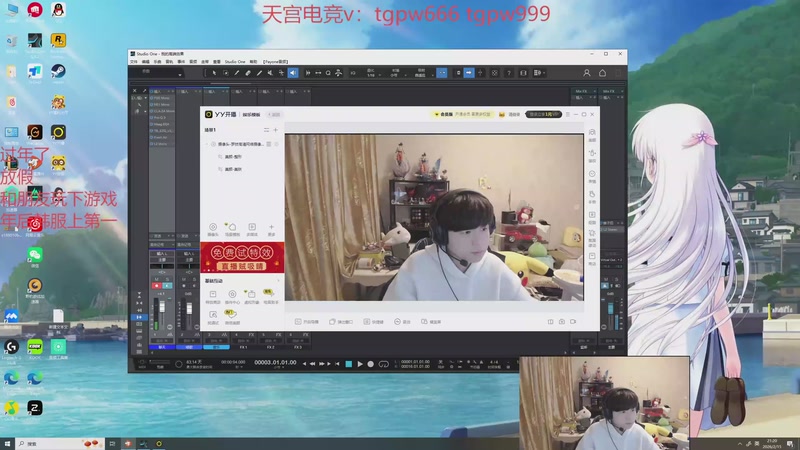Screen dimensions: 800x450
Task: Click the orientation button below YY preview
Action: point(432,322)
